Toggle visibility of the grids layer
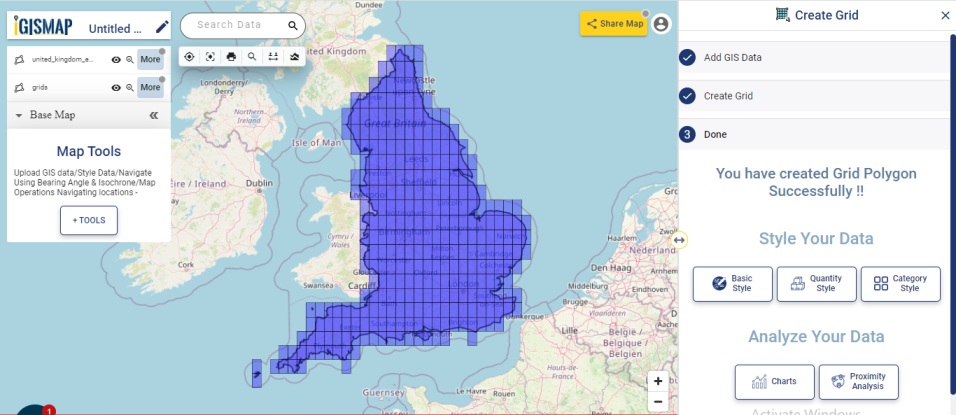The height and width of the screenshot is (415, 956). tap(116, 88)
